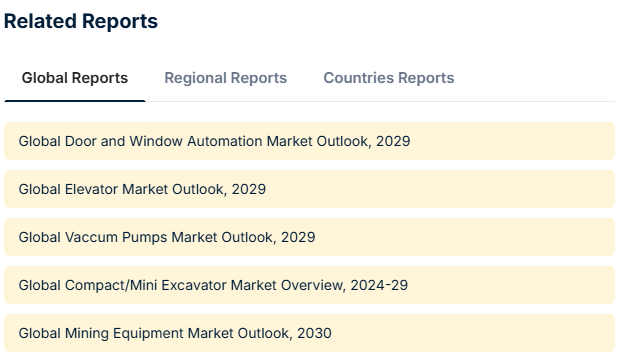Click the Related Reports heading
This screenshot has height=361, width=621.
81,21
